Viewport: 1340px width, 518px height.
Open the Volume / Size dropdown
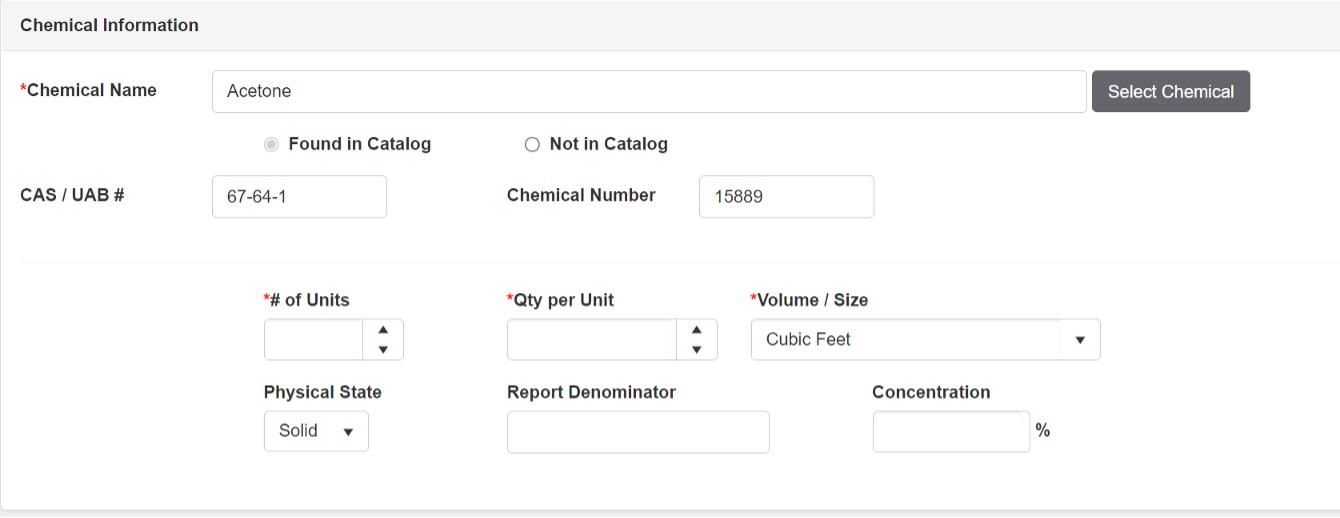(925, 340)
